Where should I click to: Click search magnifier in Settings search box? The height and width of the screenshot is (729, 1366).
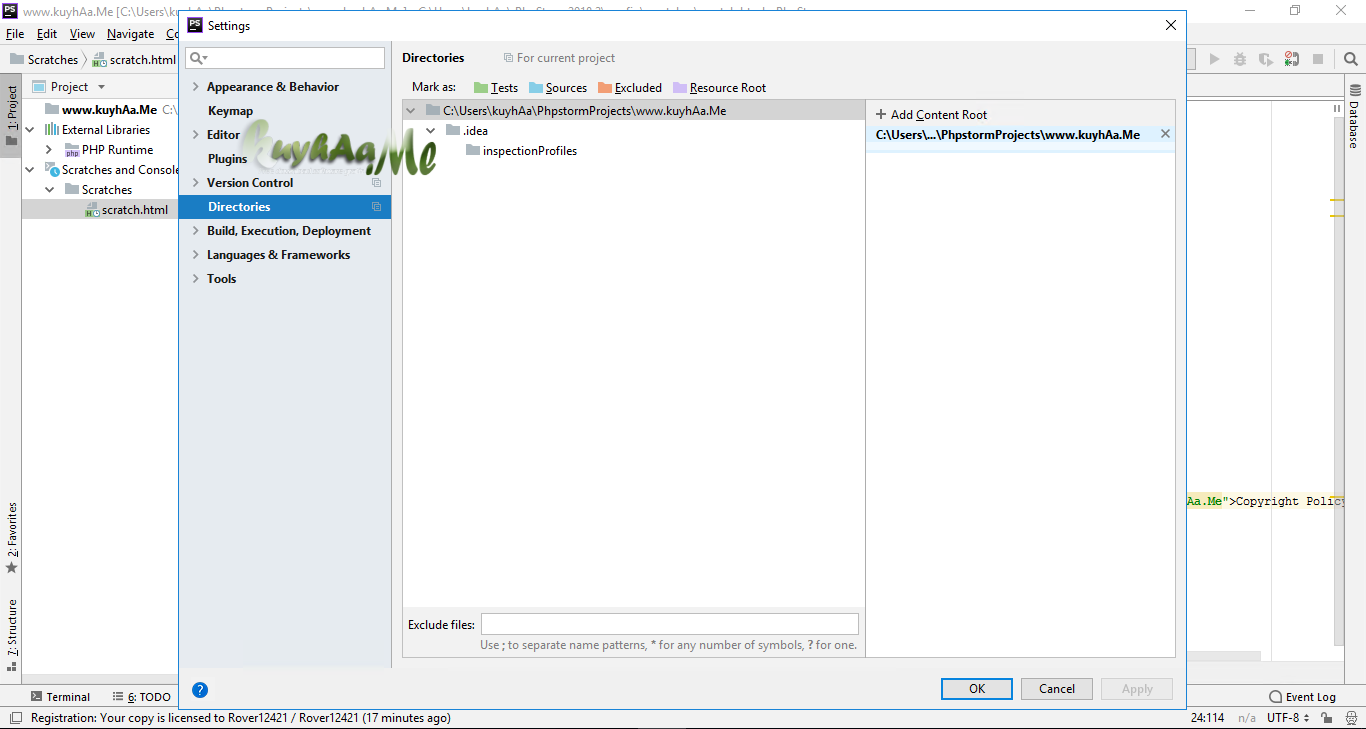pos(198,58)
